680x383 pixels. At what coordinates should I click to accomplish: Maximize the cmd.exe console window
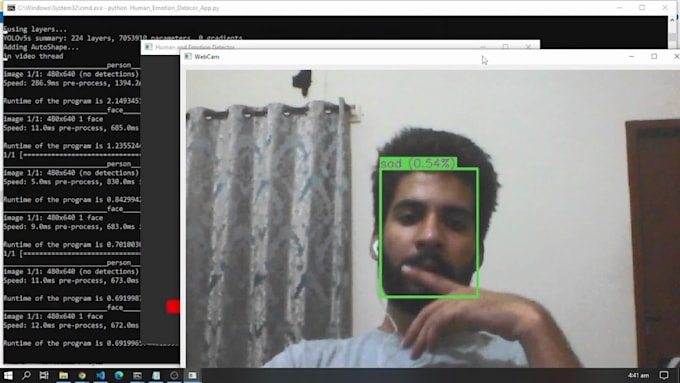(642, 8)
